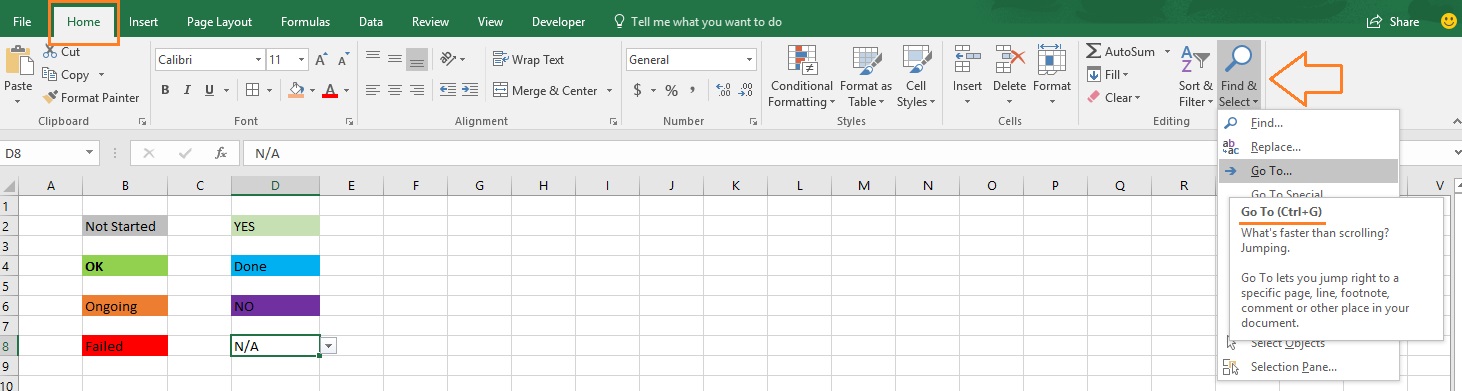
Task: Open the Insert ribbon tab
Action: coord(143,21)
